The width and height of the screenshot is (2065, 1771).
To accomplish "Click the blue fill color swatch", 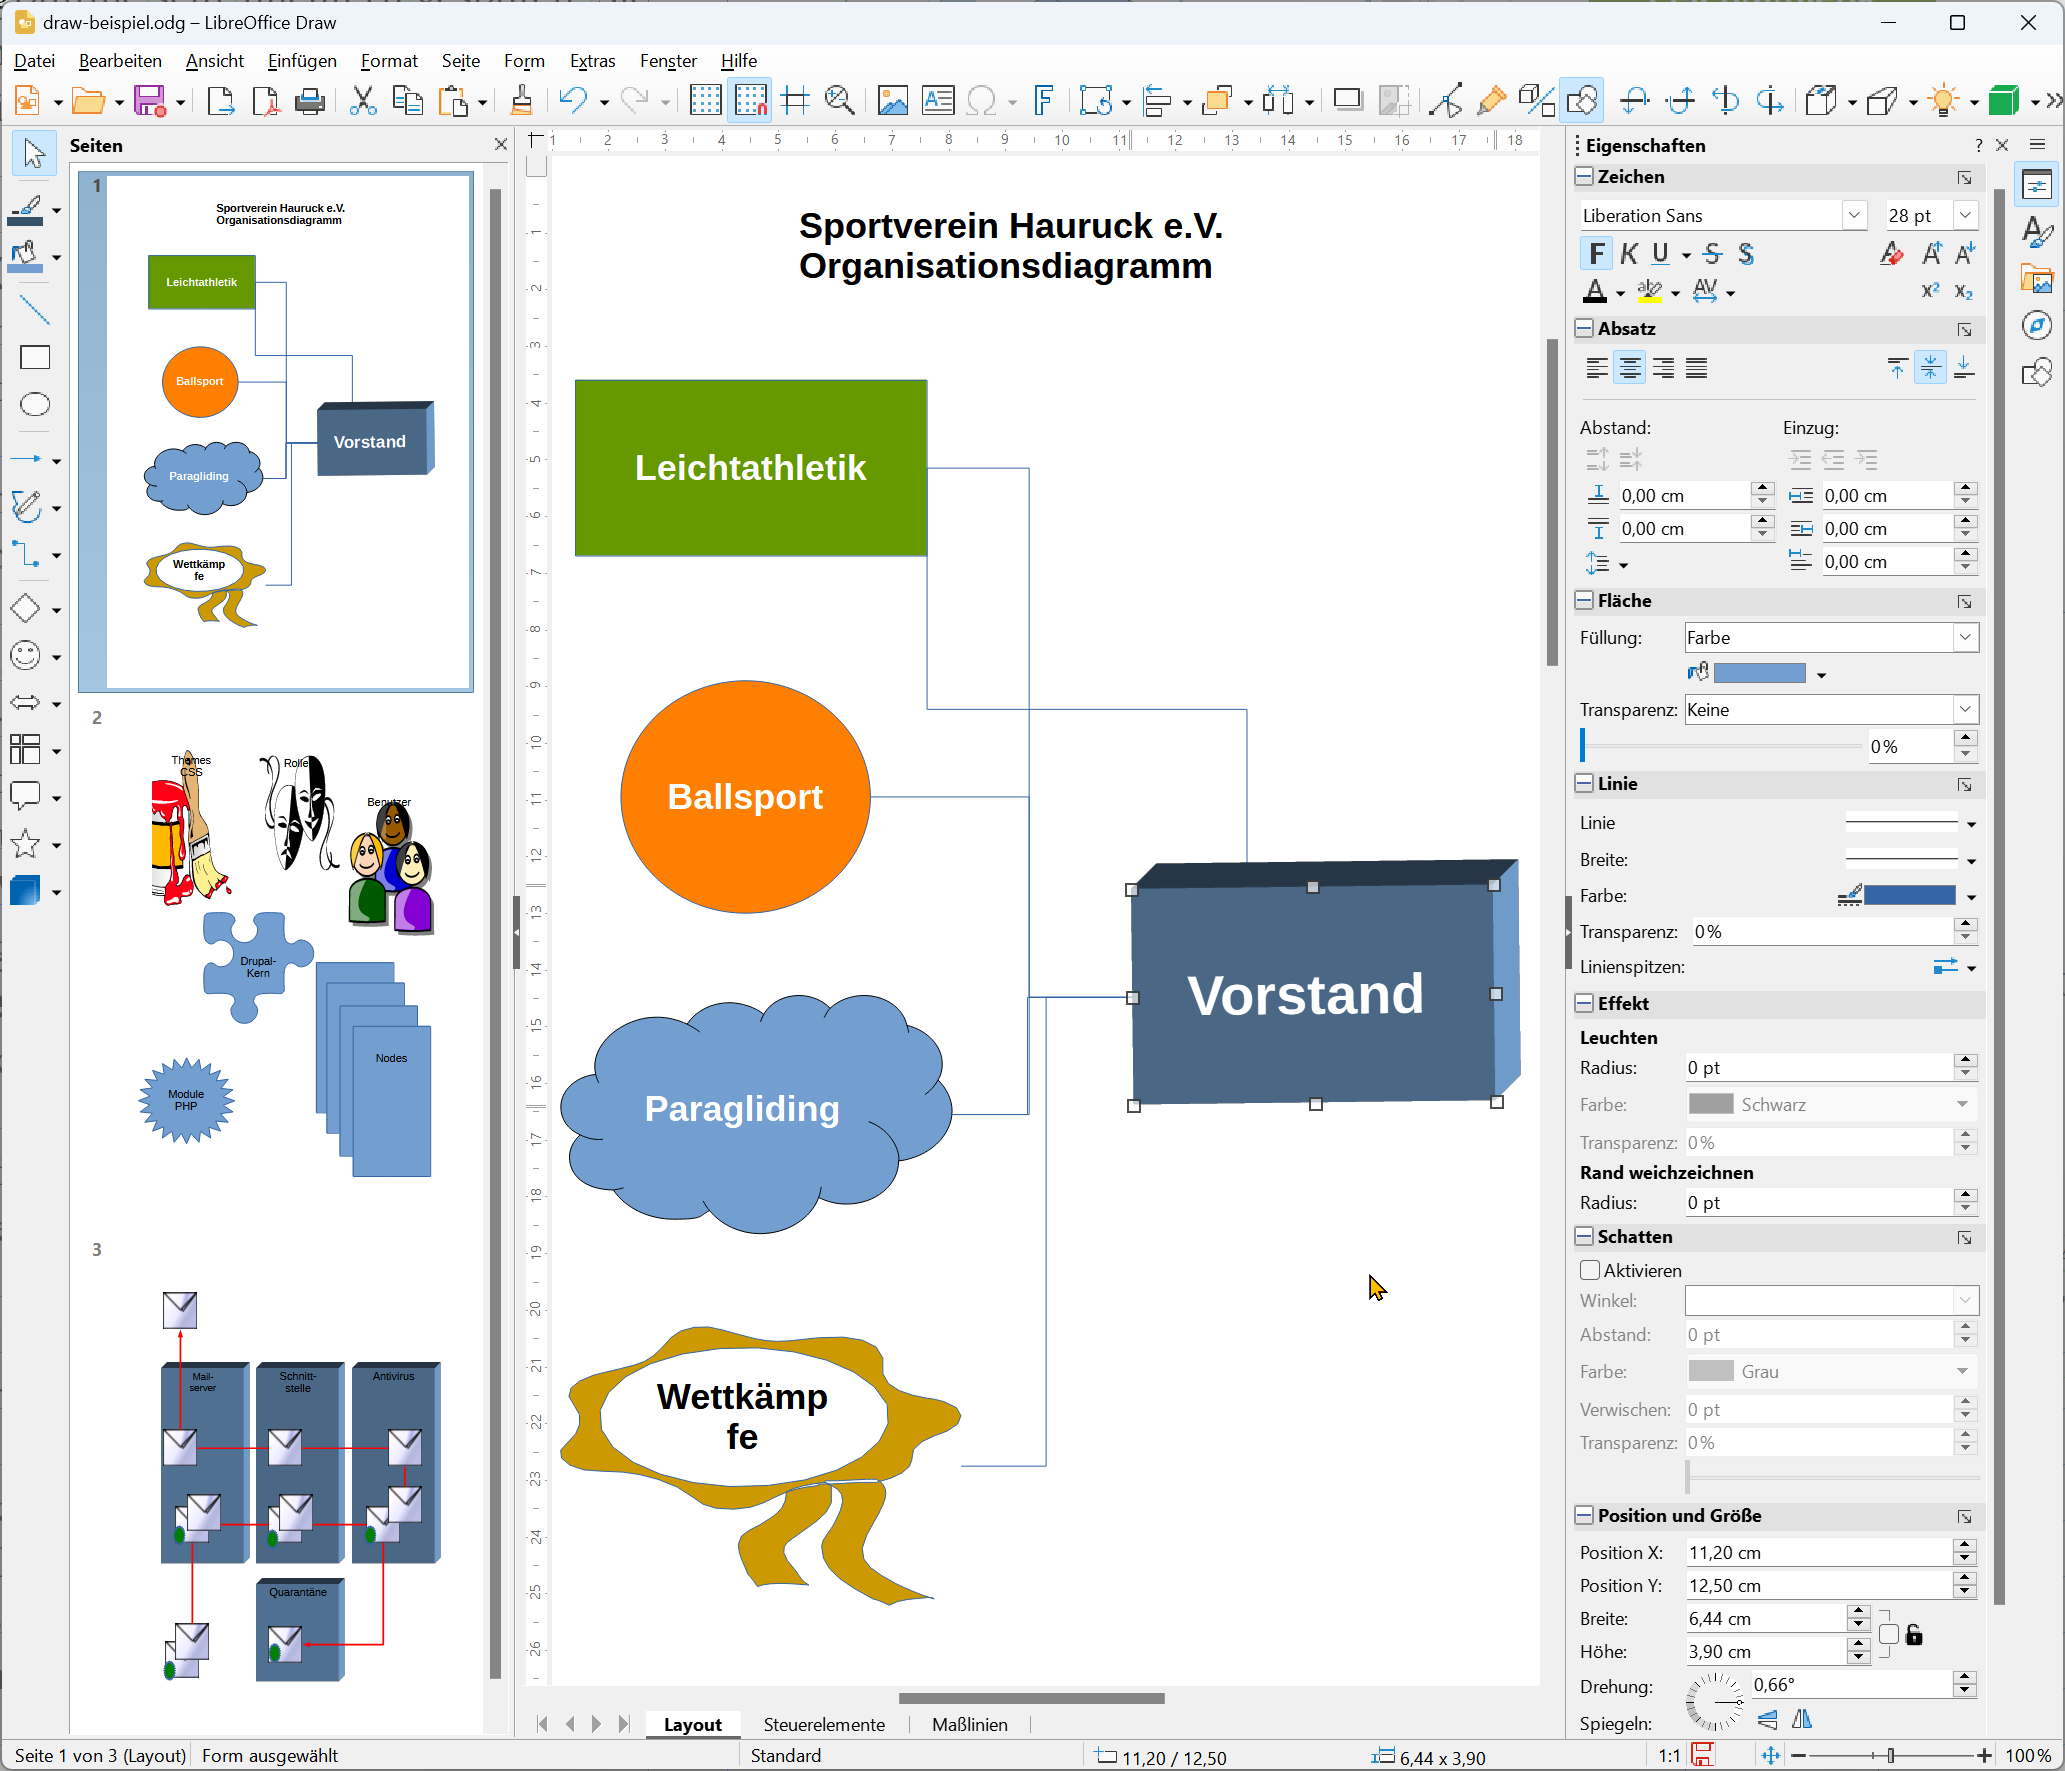I will point(1760,674).
